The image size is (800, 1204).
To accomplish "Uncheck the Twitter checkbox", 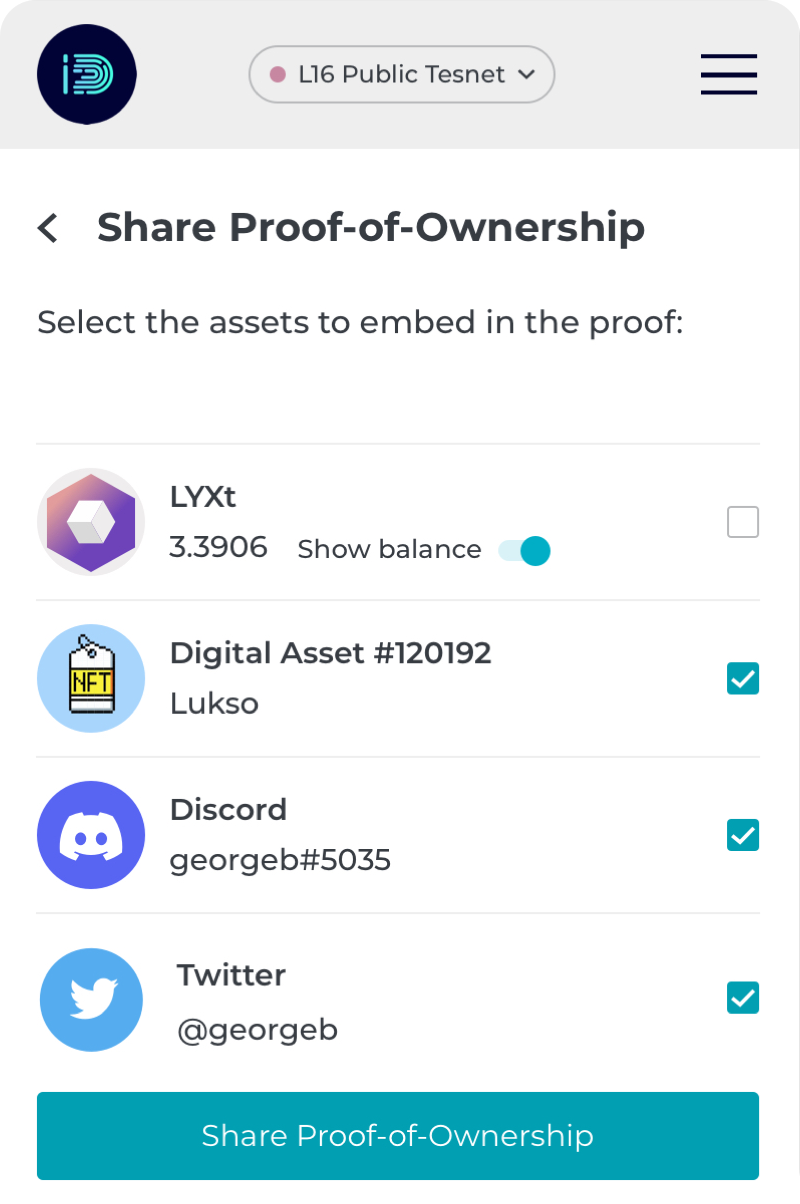I will 743,998.
